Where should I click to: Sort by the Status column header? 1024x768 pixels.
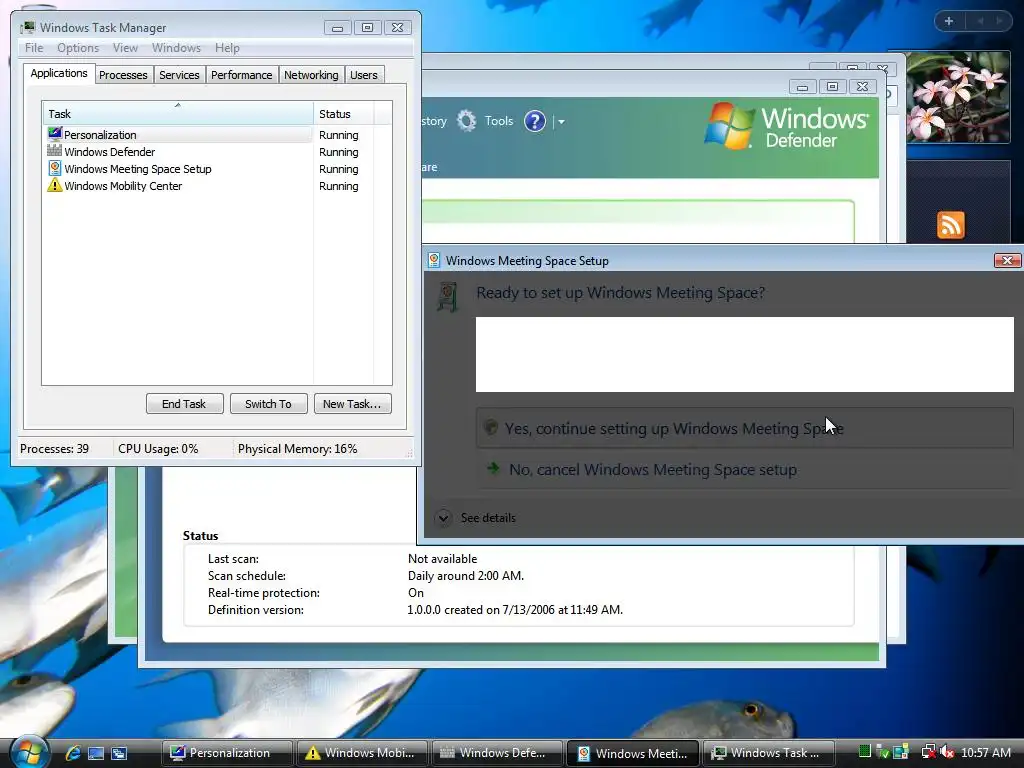(x=344, y=114)
